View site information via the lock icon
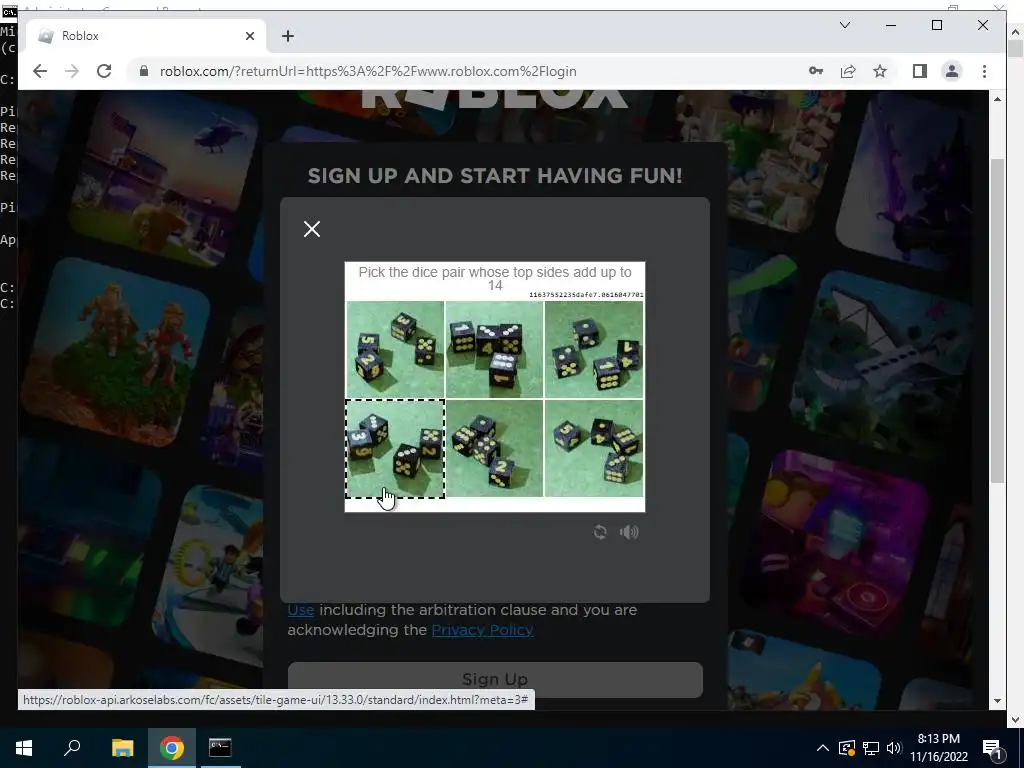Viewport: 1024px width, 768px height. click(144, 71)
